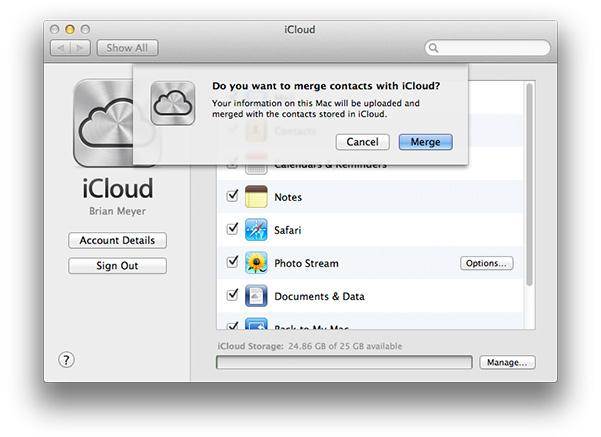Go back with the left arrow
601x437 pixels.
click(60, 48)
